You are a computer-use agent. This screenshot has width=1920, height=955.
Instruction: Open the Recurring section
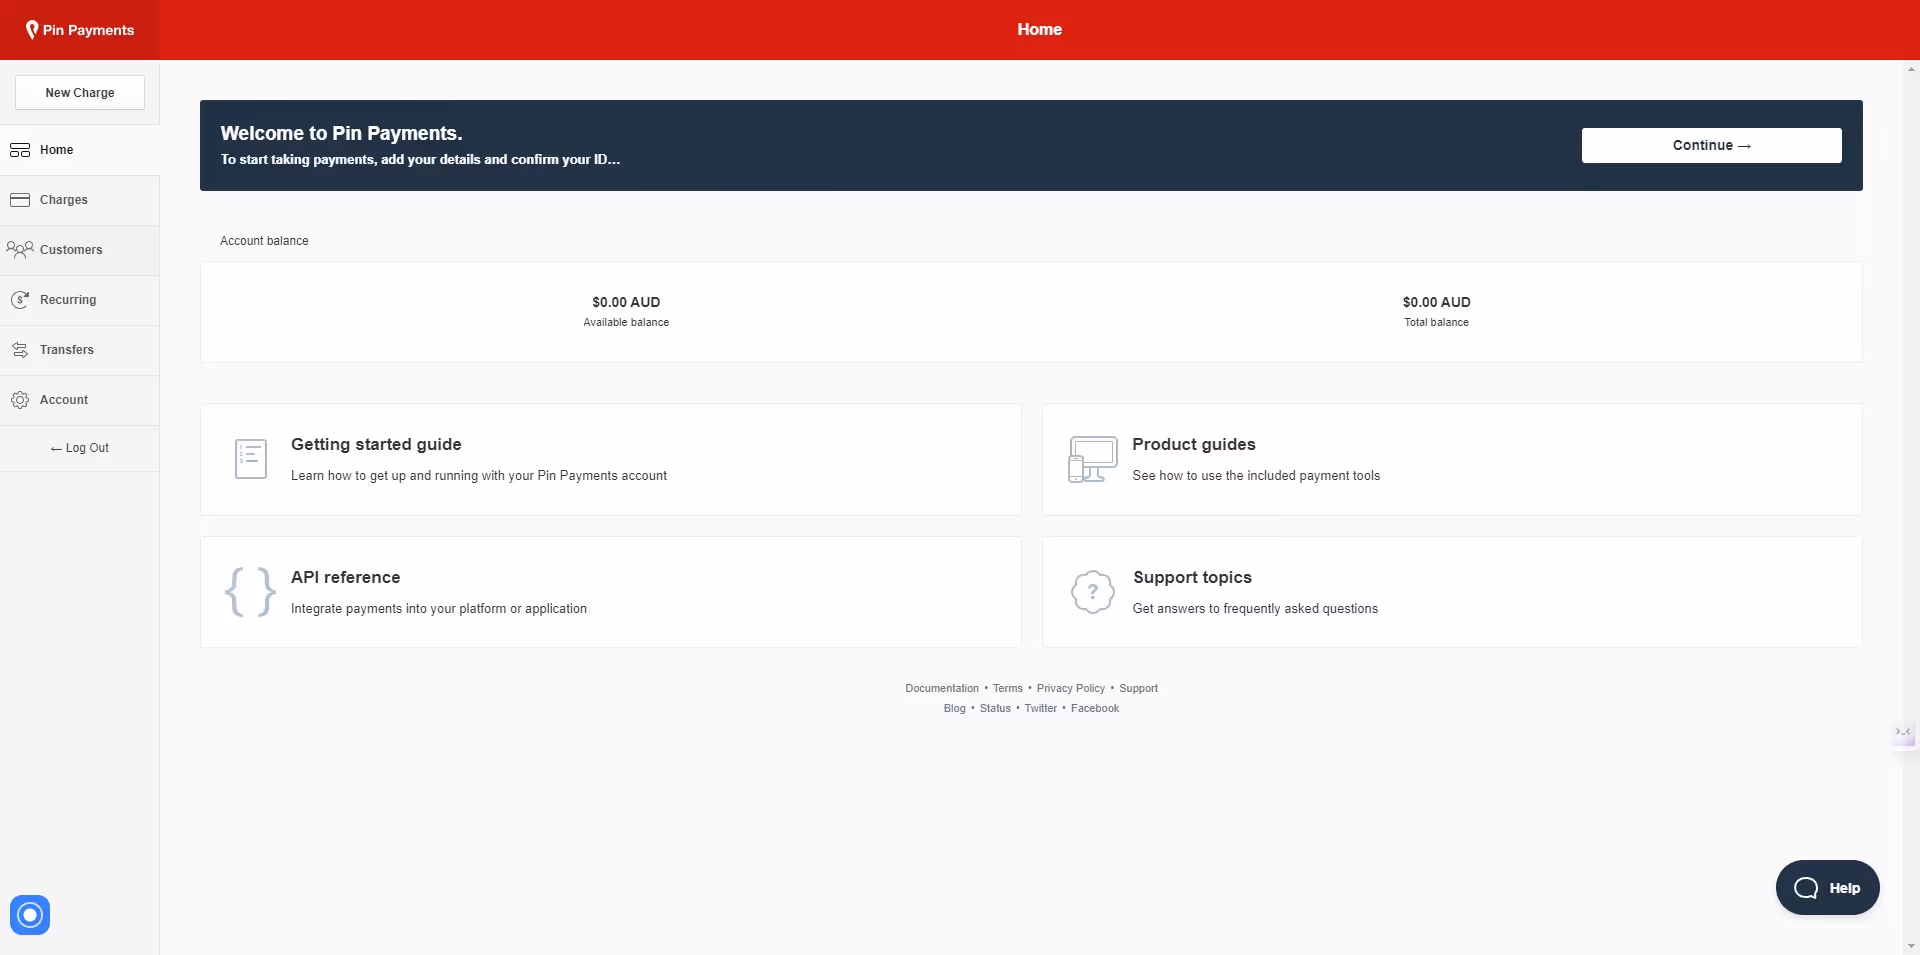[80, 300]
